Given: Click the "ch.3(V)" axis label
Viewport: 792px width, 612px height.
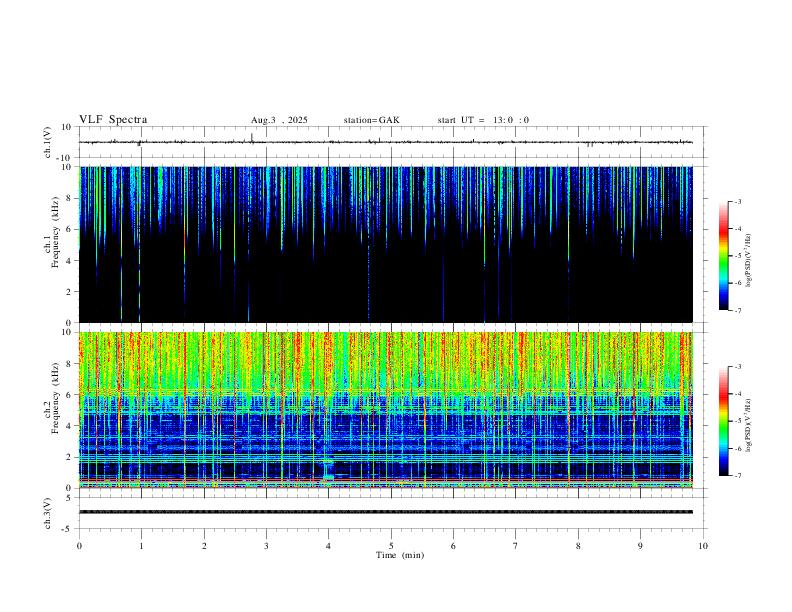Looking at the screenshot, I should click(48, 513).
